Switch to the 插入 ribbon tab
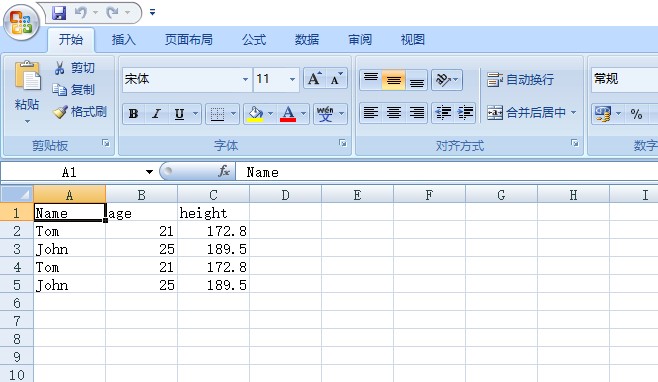Screen dimensions: 658x382 [x=124, y=39]
